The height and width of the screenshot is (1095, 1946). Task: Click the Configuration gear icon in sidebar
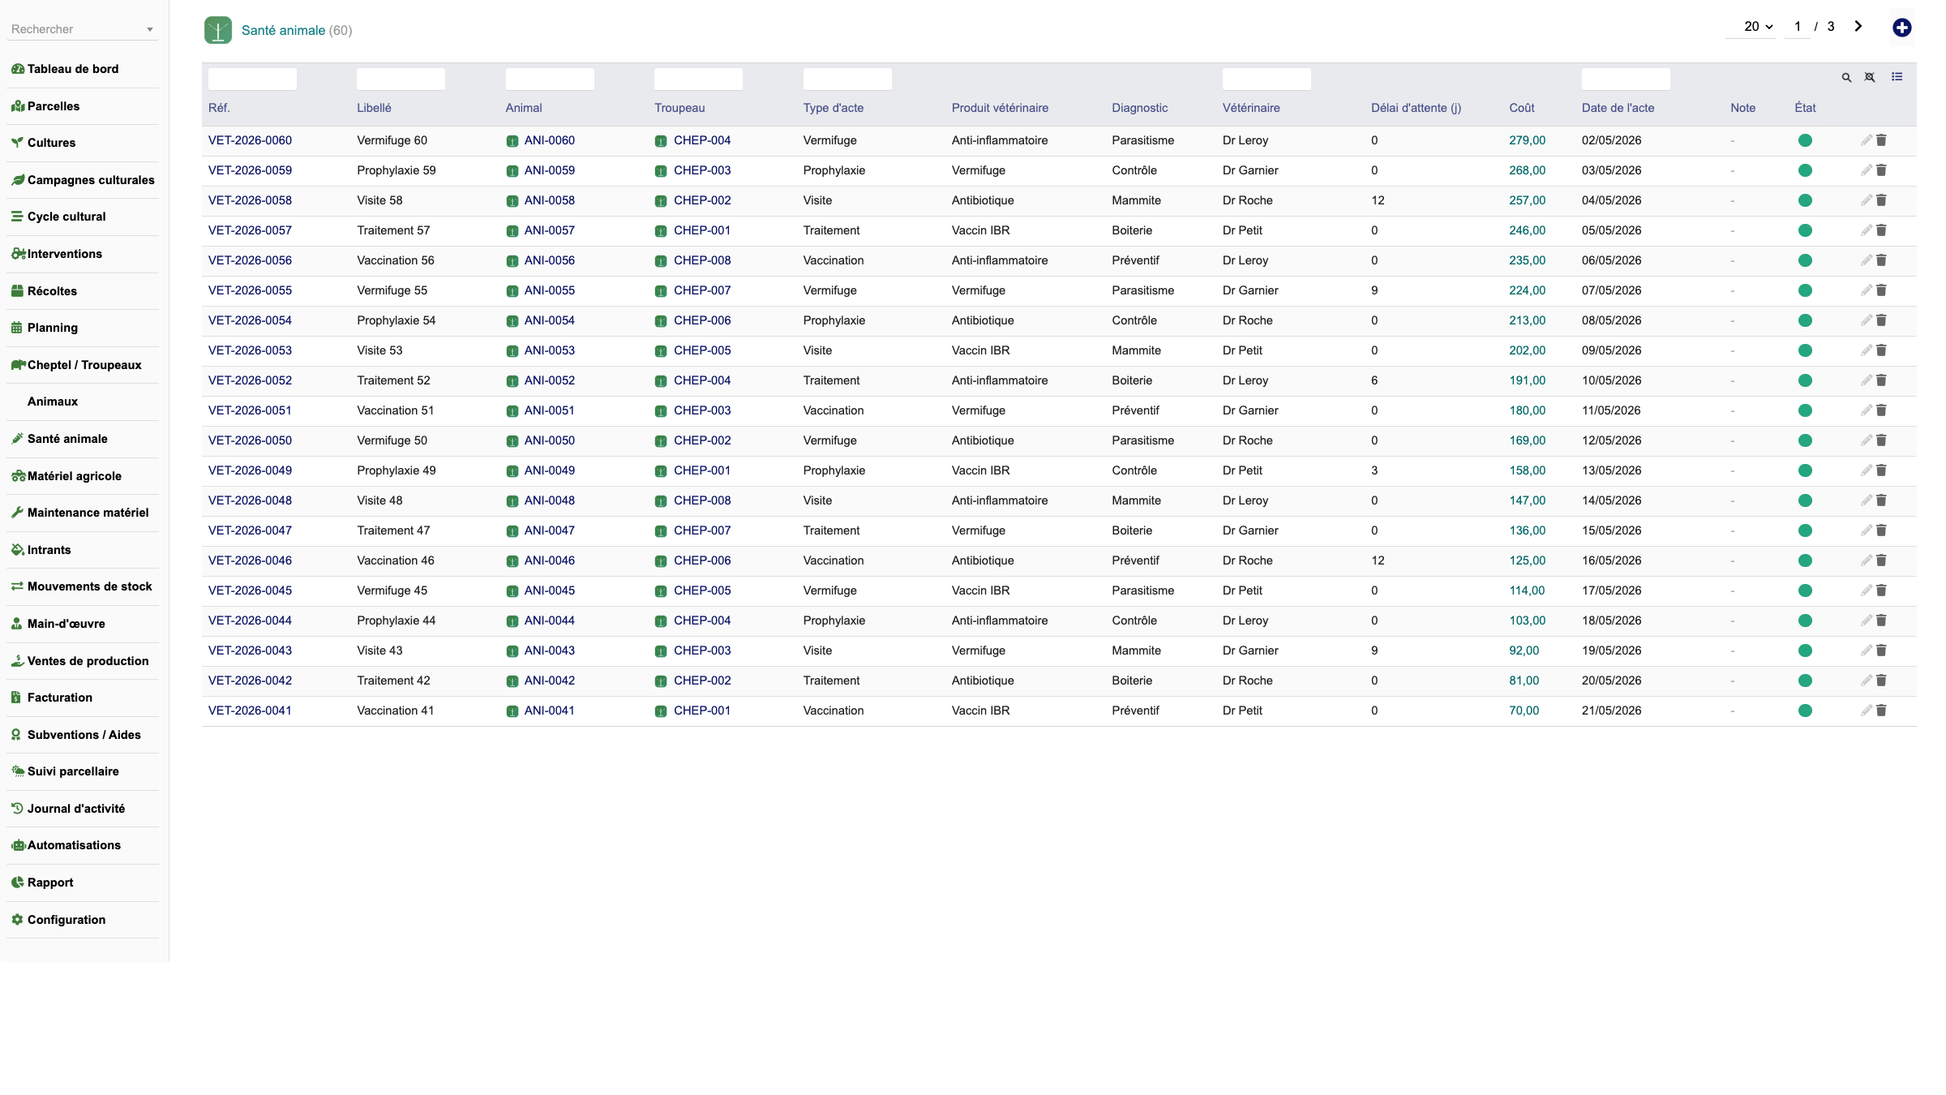pyautogui.click(x=17, y=920)
